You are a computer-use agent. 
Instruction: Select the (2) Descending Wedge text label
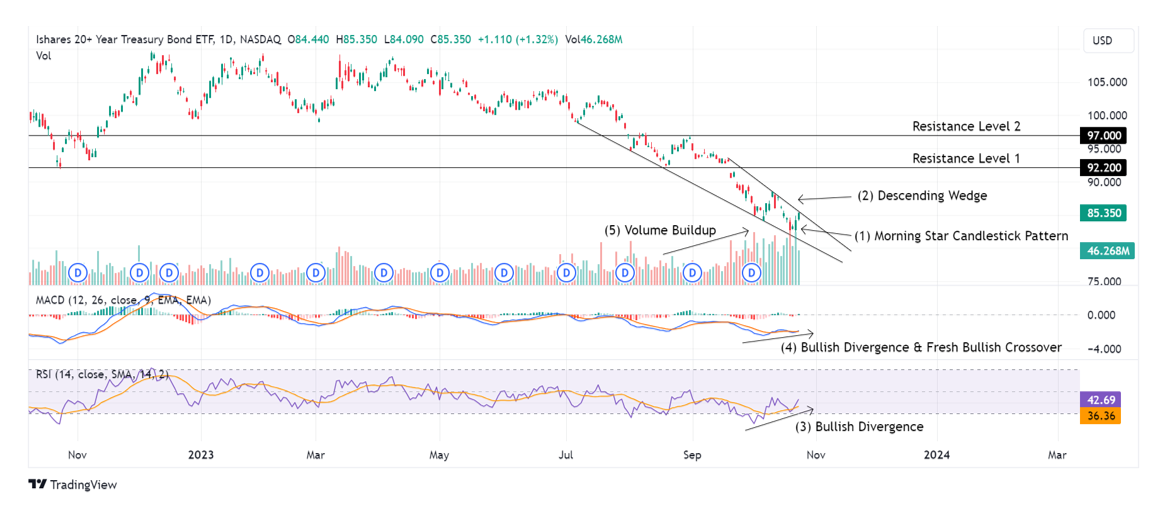922,197
